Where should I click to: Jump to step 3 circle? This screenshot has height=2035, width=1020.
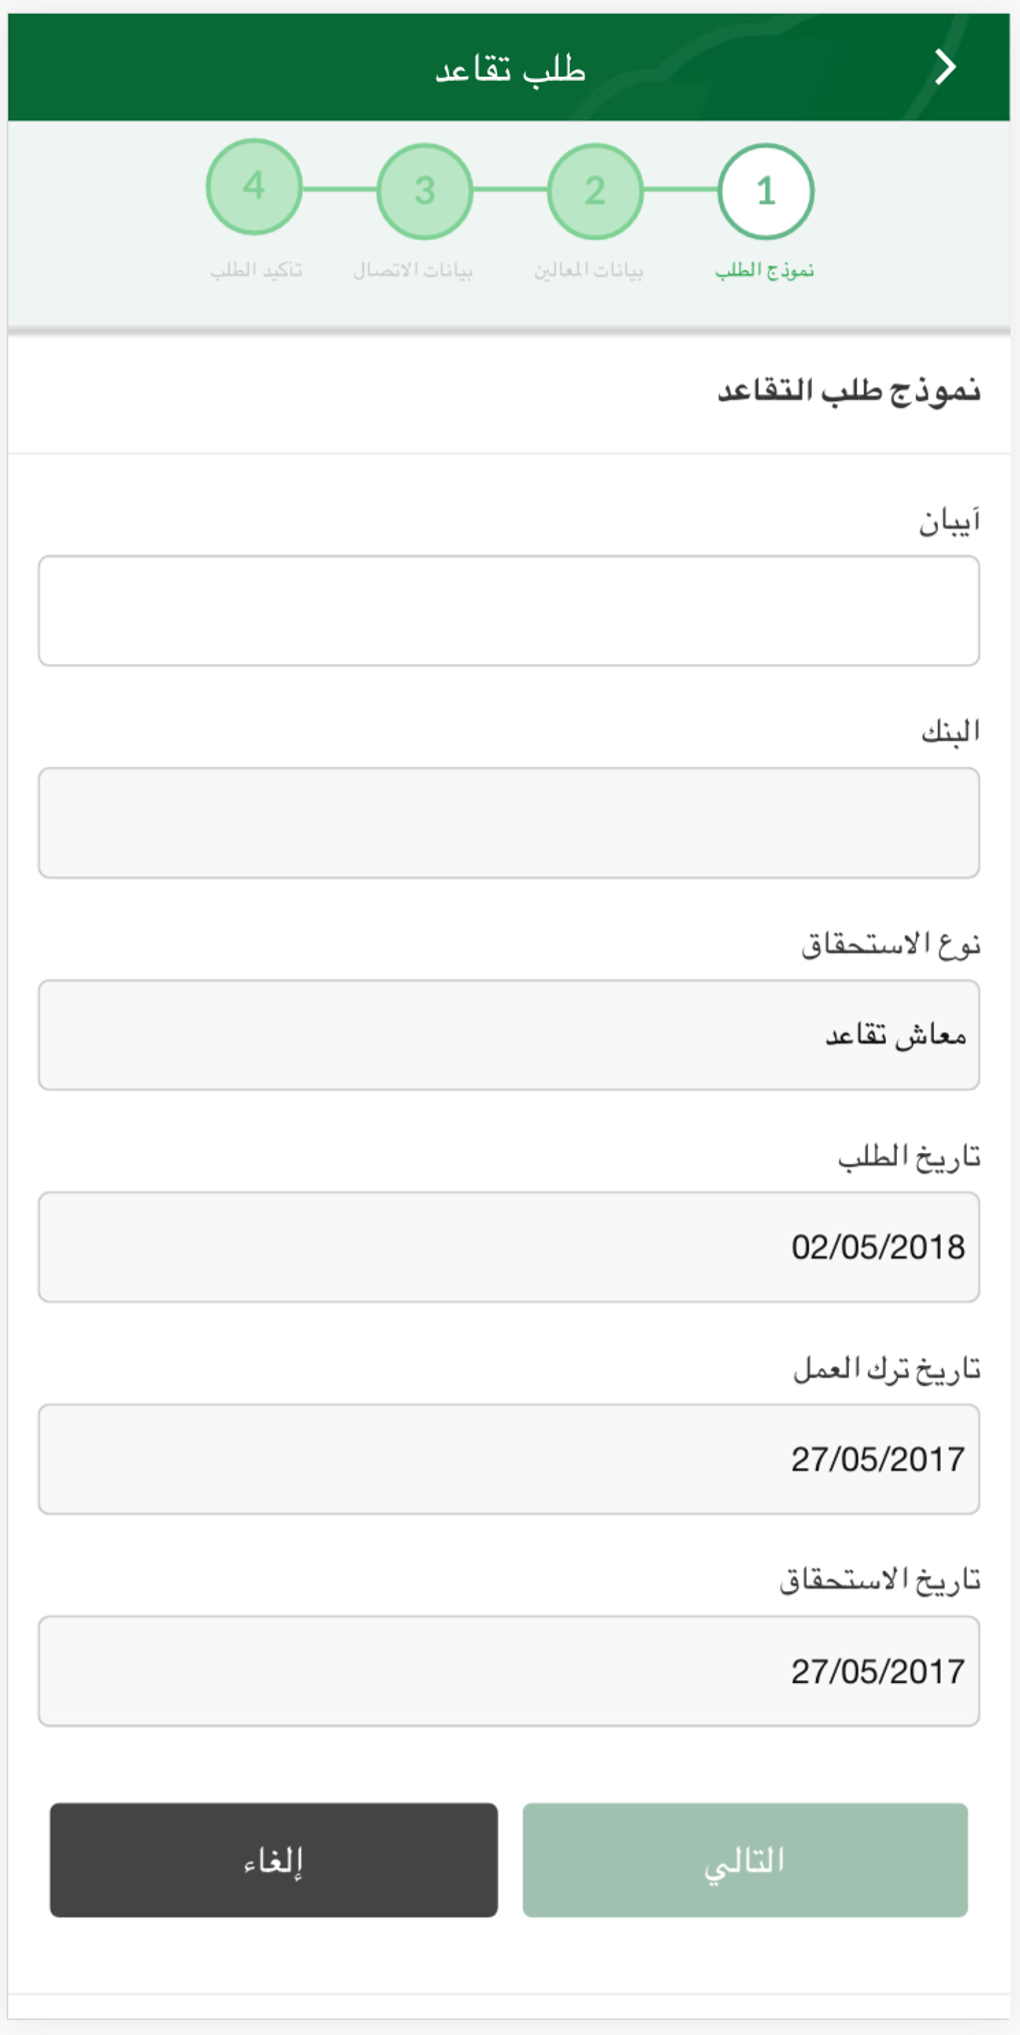[x=424, y=191]
